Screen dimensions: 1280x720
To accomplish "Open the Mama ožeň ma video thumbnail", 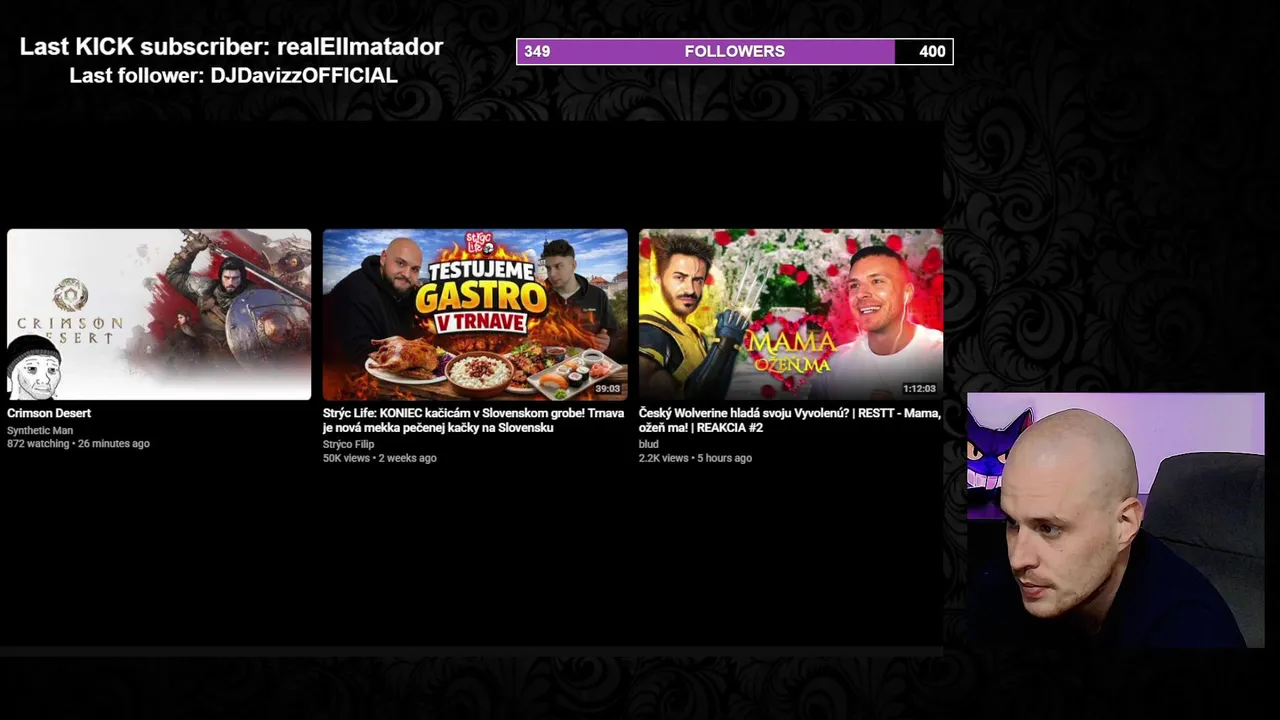I will 791,314.
